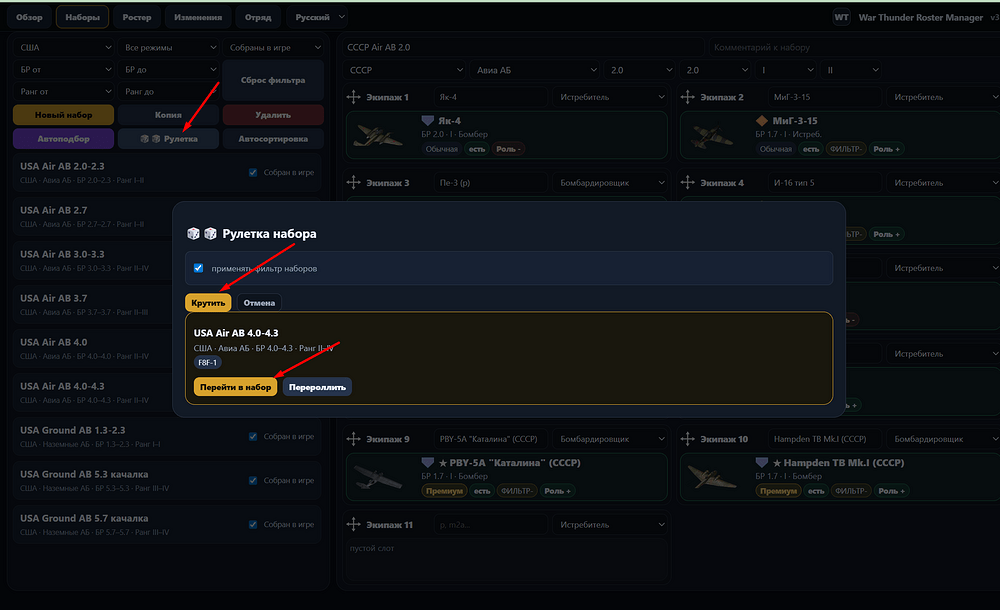Select USA Air AB 4.0-4.3 in the sidebar list

[x=92, y=392]
